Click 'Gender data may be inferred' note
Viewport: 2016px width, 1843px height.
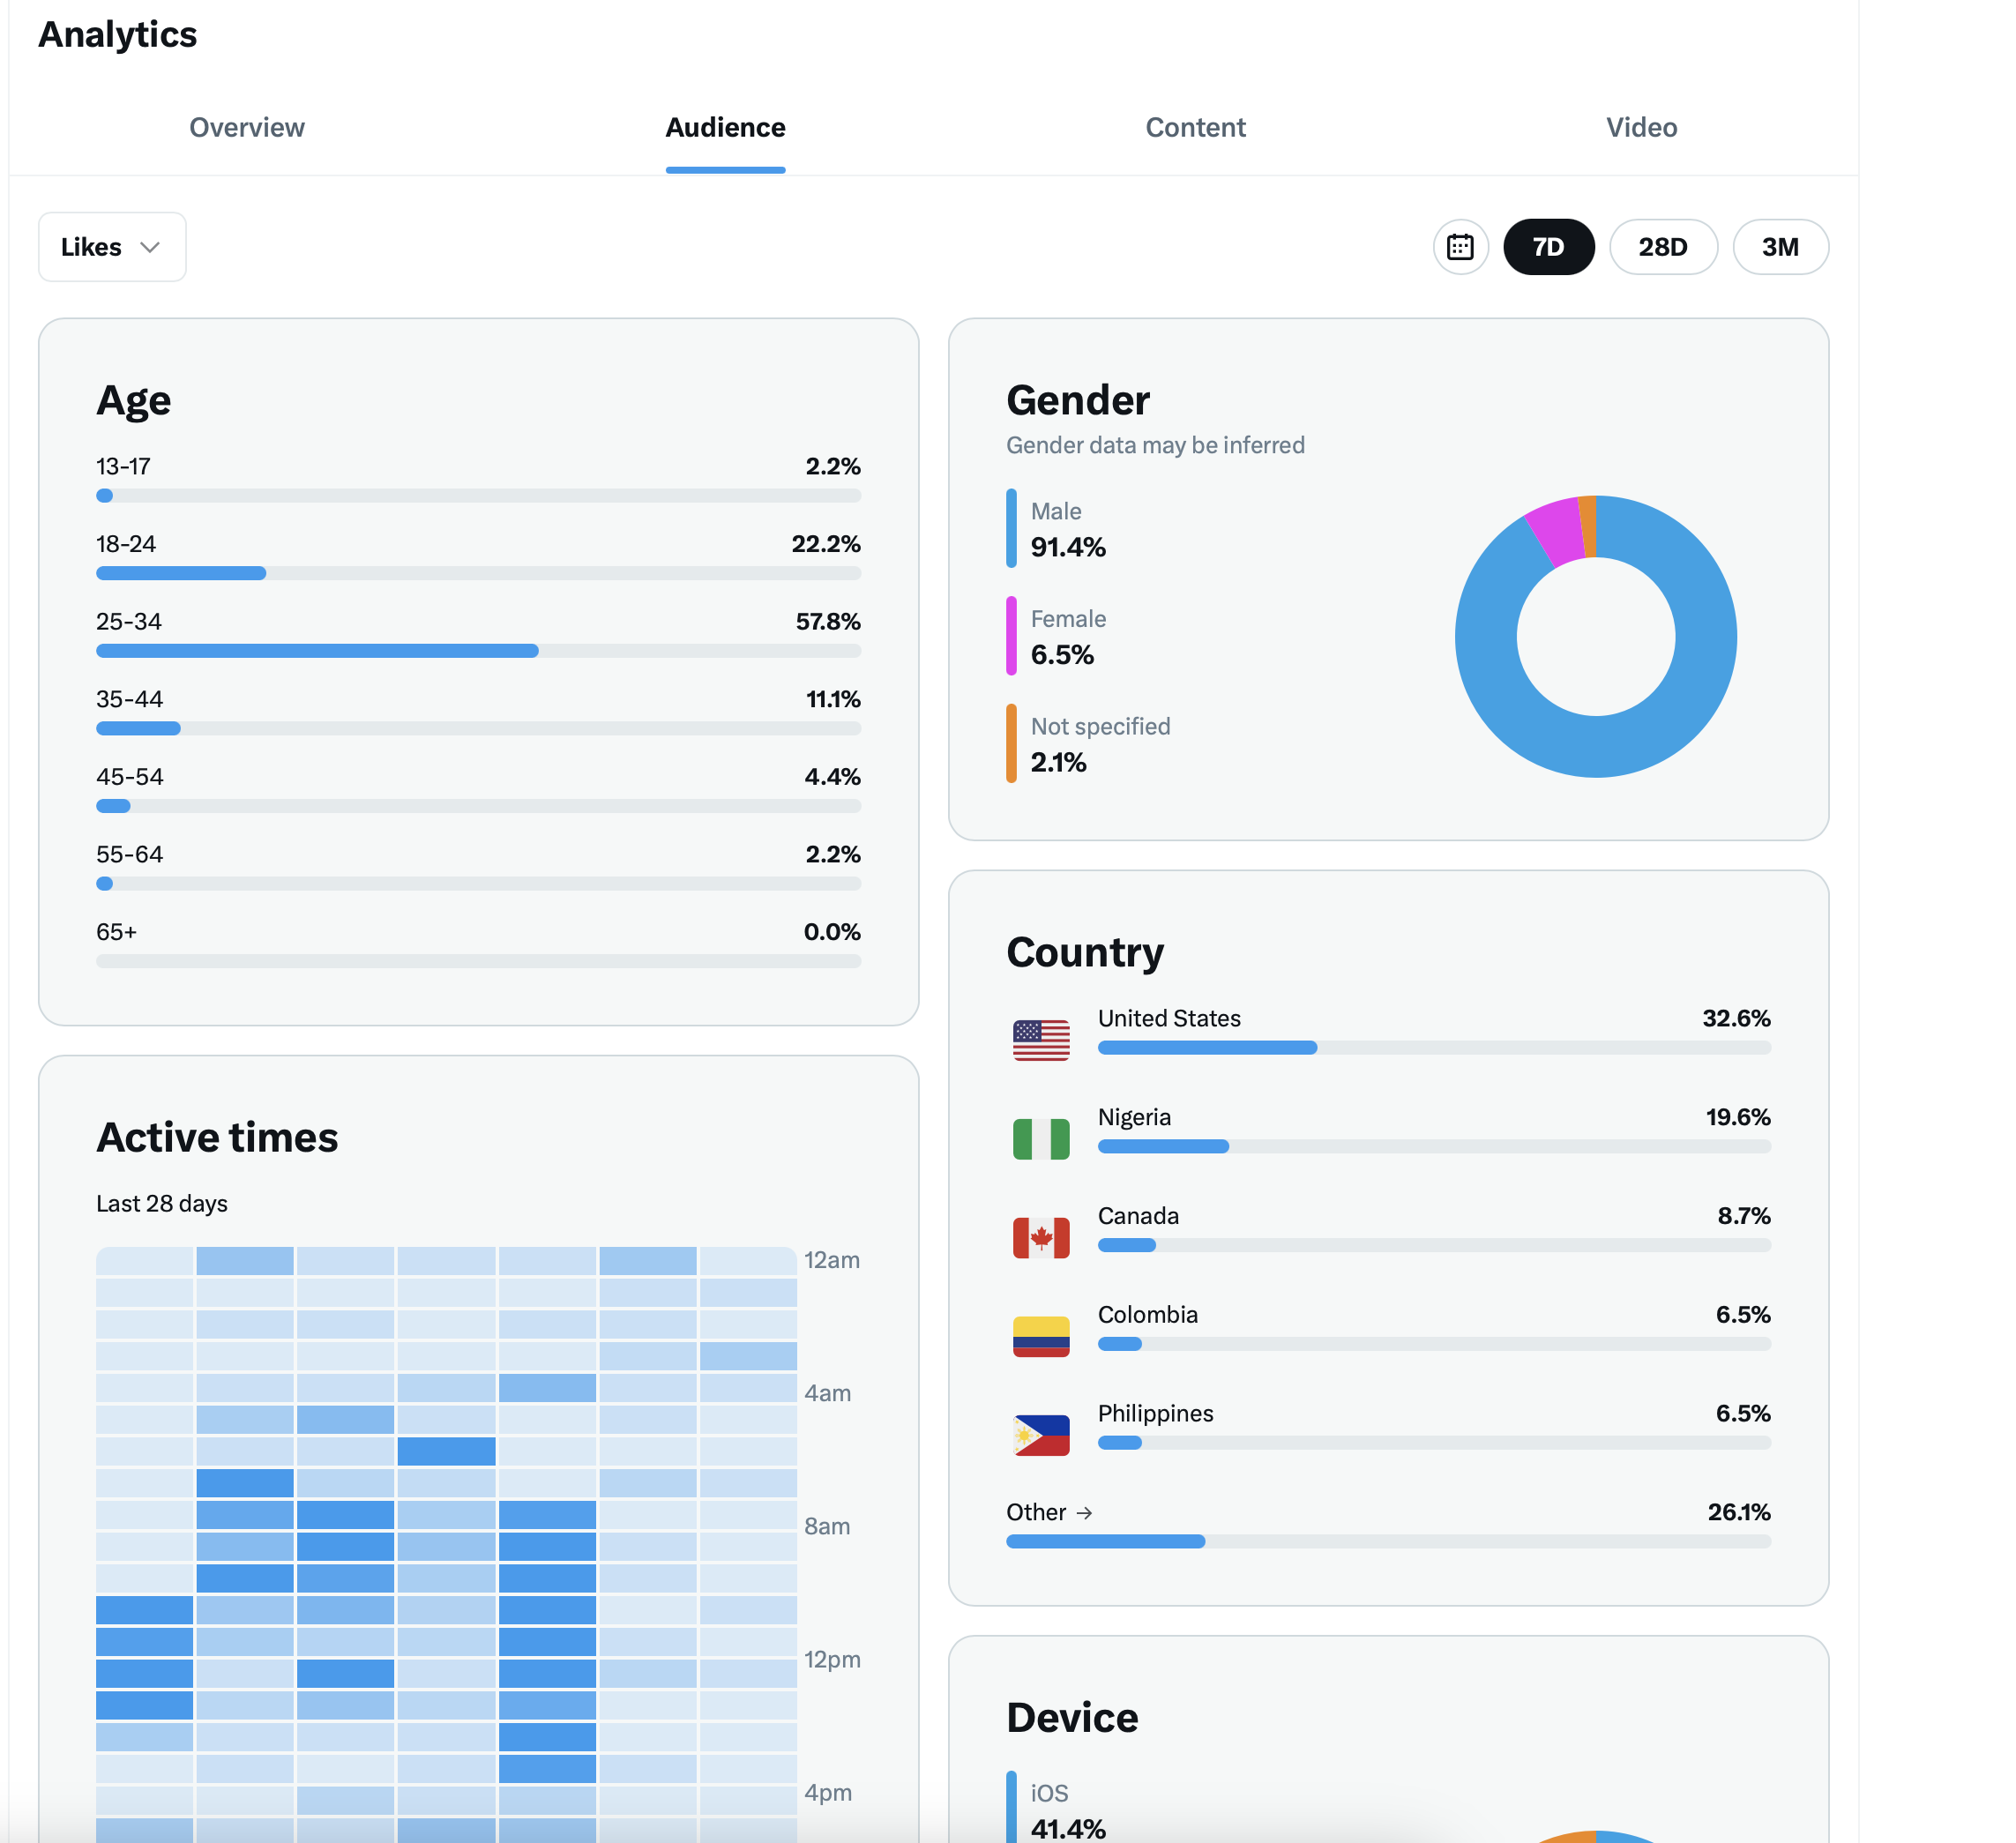[x=1155, y=445]
